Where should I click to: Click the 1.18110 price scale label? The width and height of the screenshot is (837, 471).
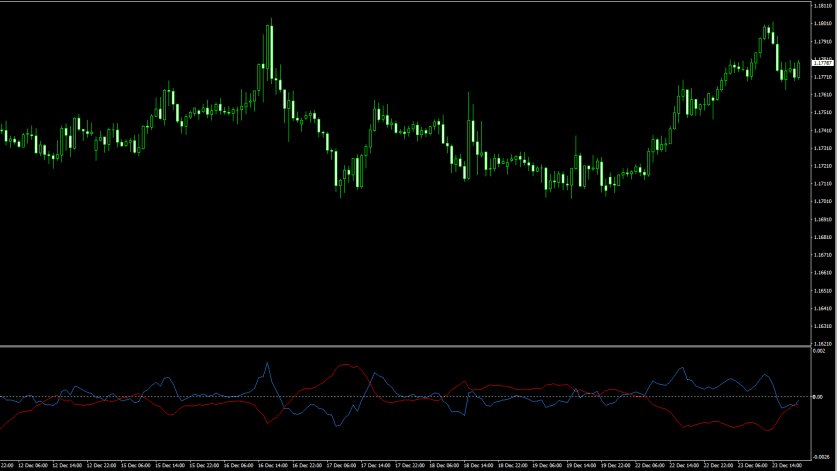[x=823, y=6]
